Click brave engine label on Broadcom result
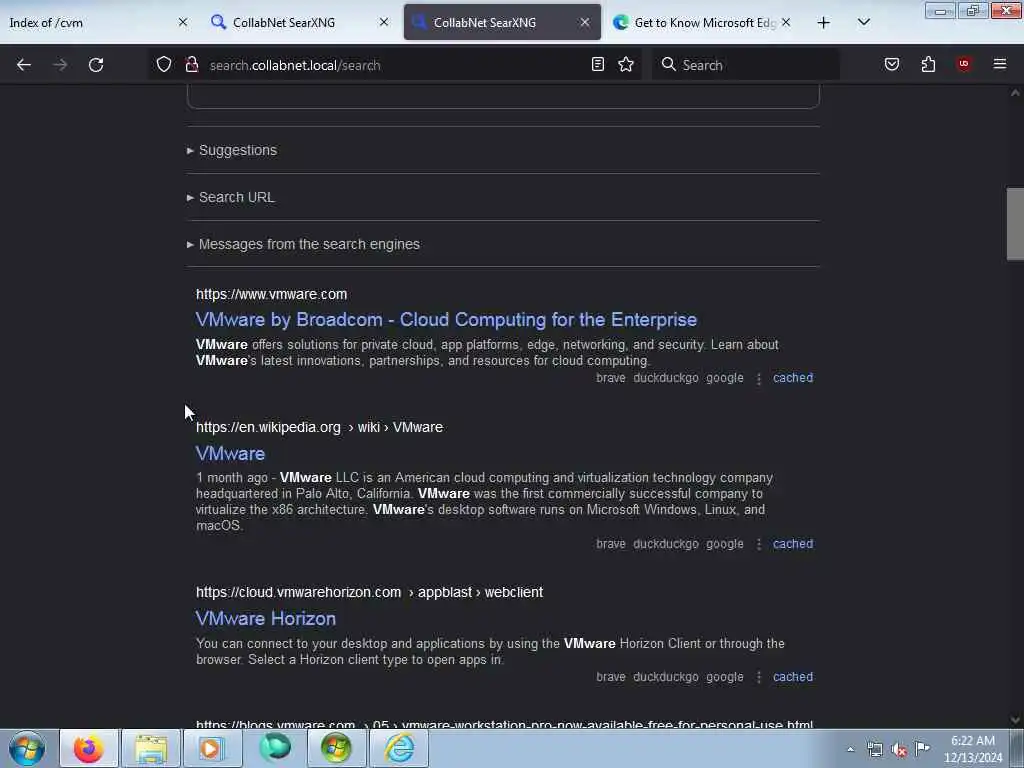 click(611, 377)
